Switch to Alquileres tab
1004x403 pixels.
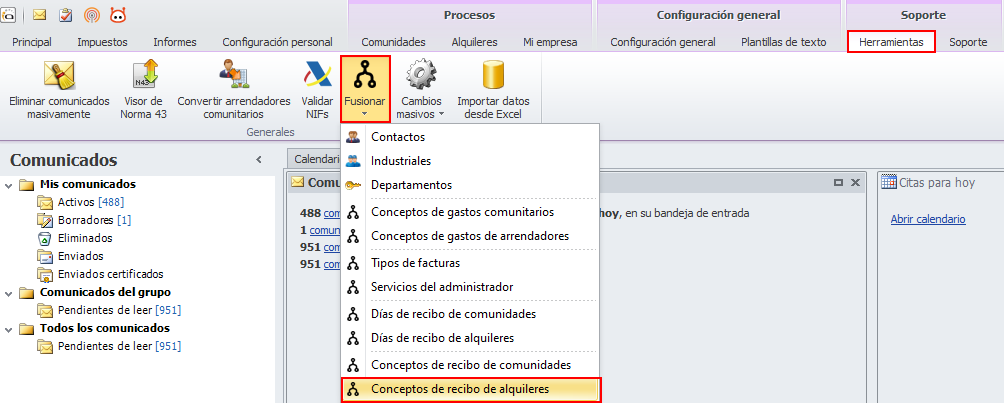coord(474,42)
